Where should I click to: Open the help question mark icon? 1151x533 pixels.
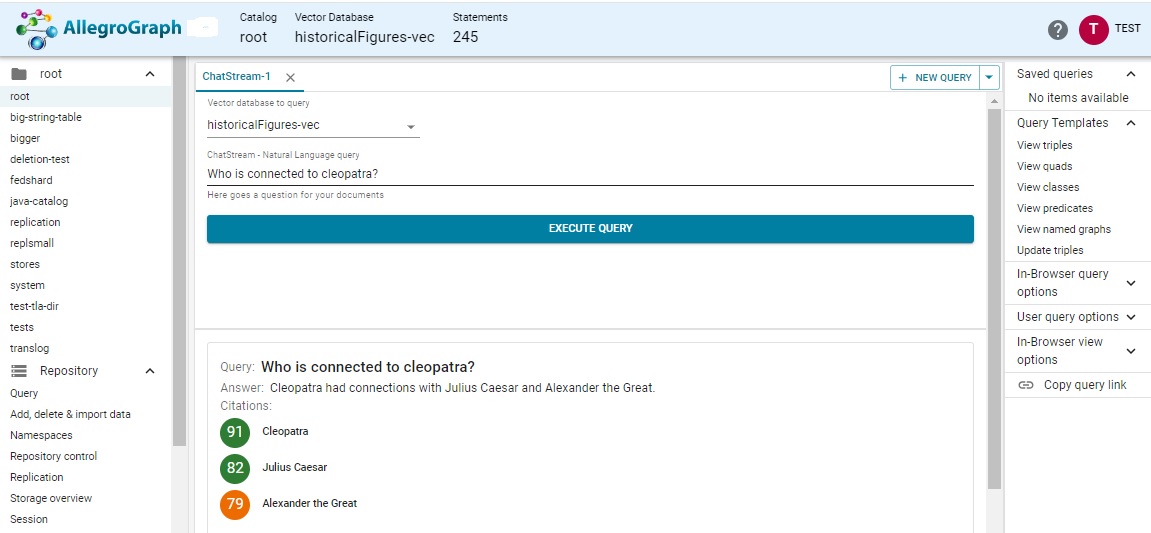[1058, 30]
